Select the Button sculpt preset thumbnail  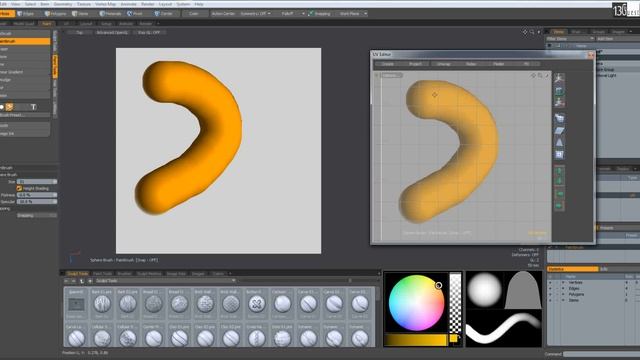(257, 303)
